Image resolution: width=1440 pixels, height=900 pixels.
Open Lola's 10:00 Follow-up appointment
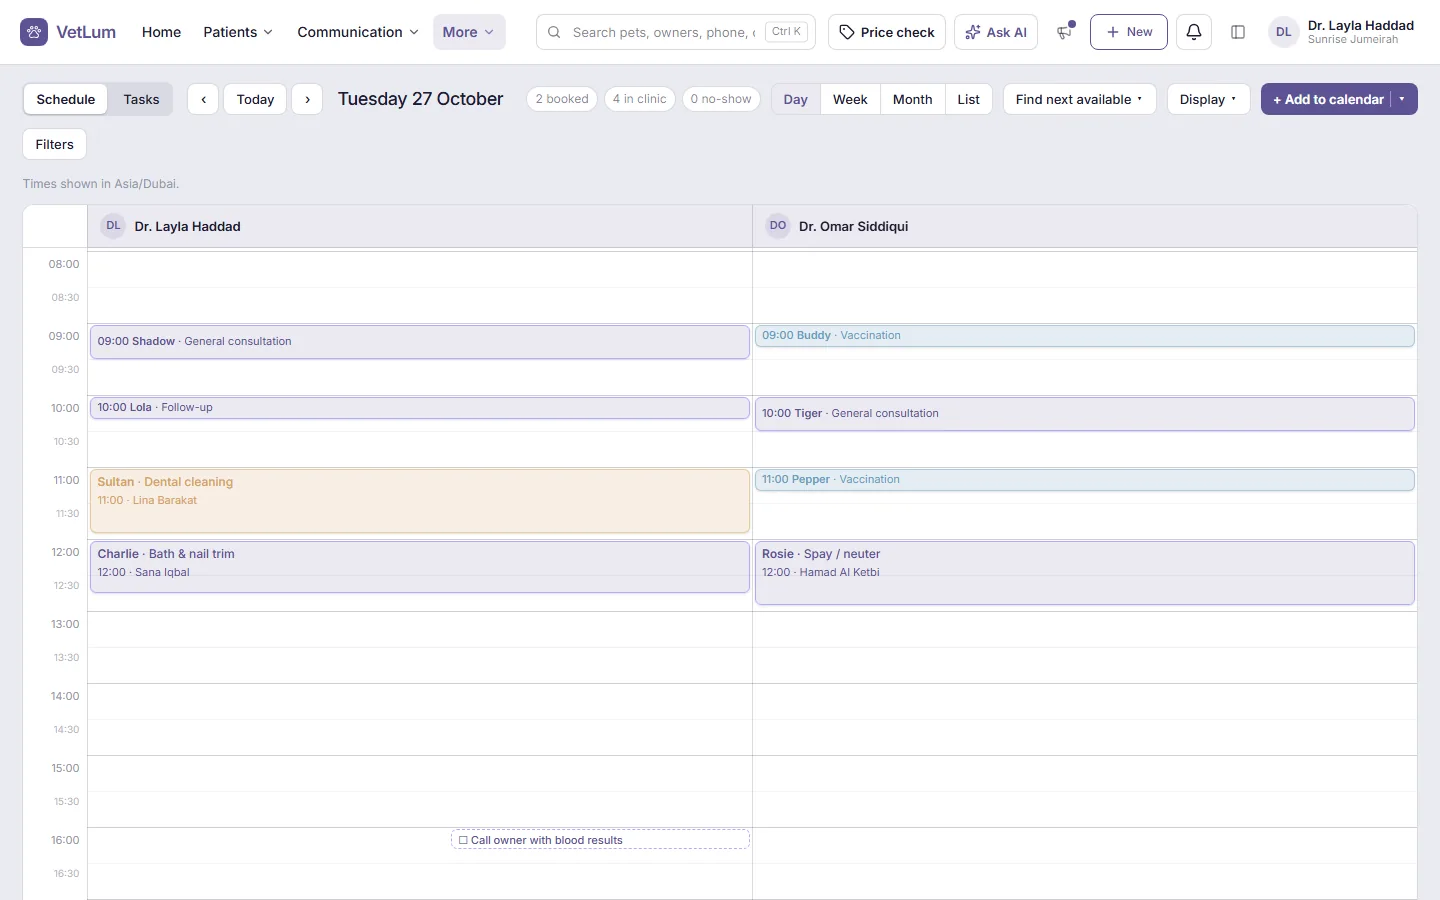click(x=420, y=408)
